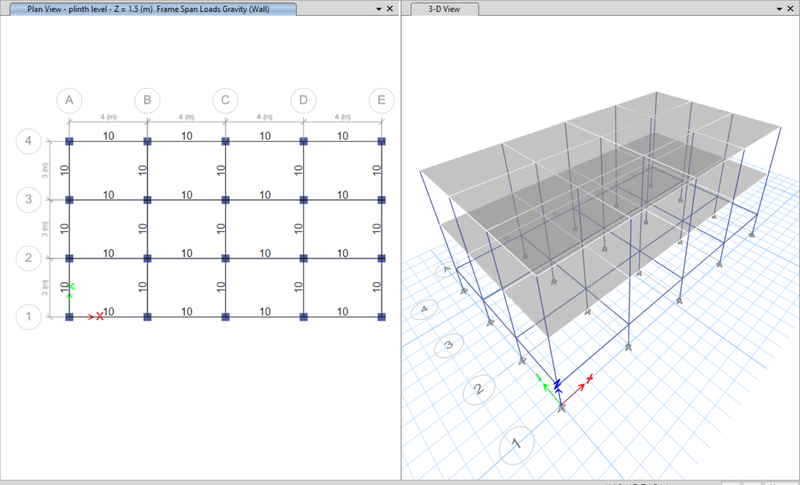Select grid bubble E in plan view
This screenshot has width=800, height=485.
click(382, 100)
